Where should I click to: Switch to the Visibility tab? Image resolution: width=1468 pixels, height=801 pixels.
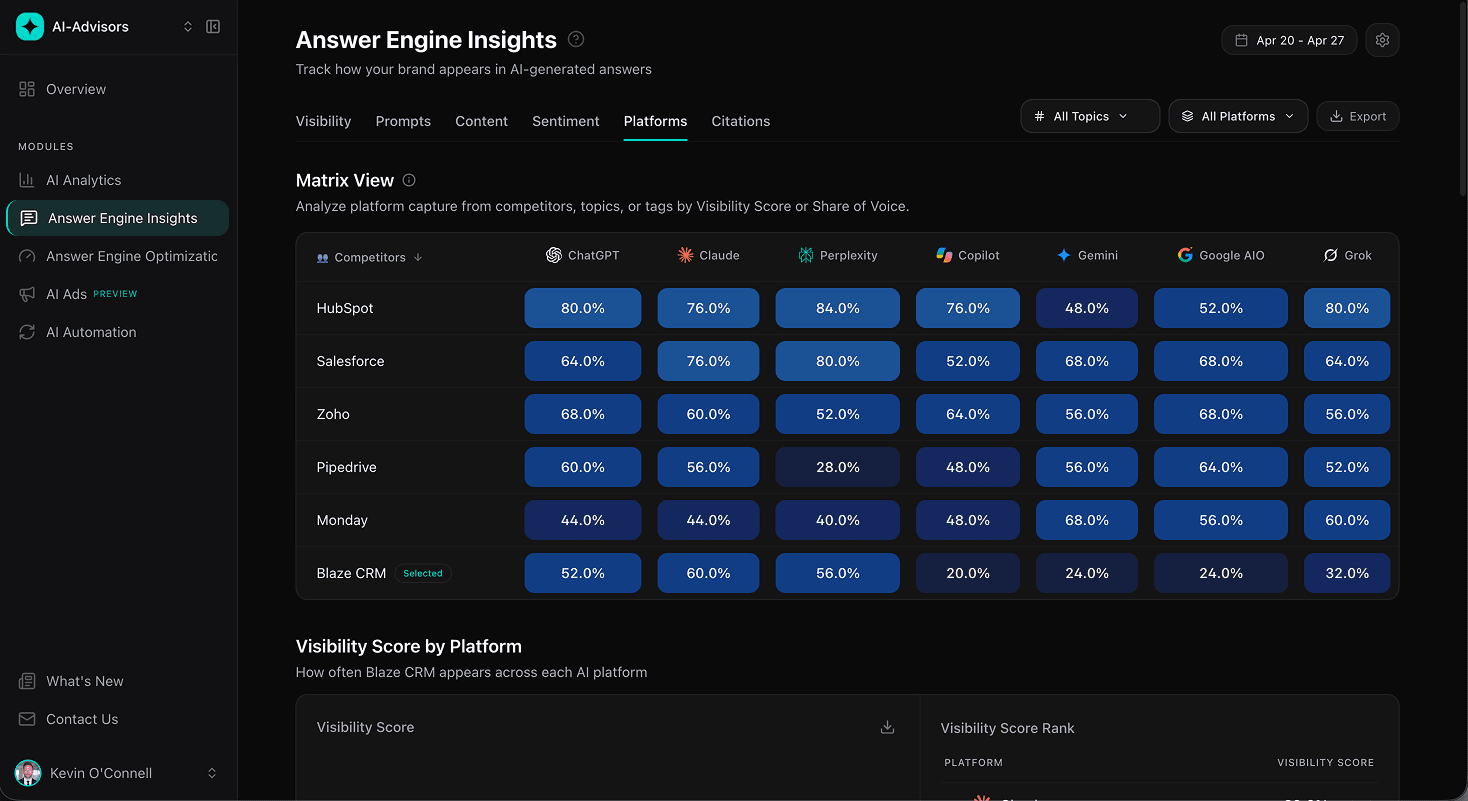tap(323, 121)
